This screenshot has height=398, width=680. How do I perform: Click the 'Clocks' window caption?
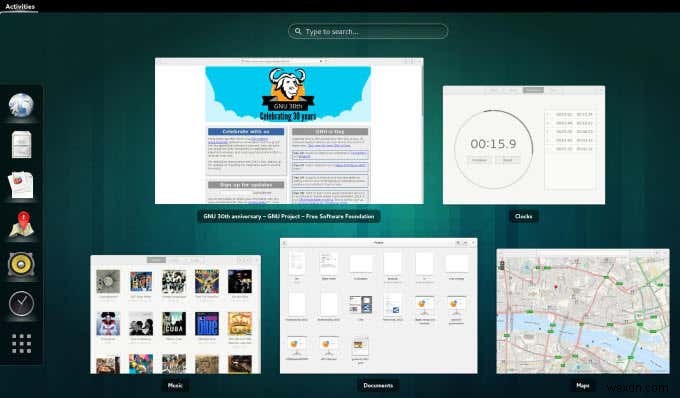click(523, 216)
